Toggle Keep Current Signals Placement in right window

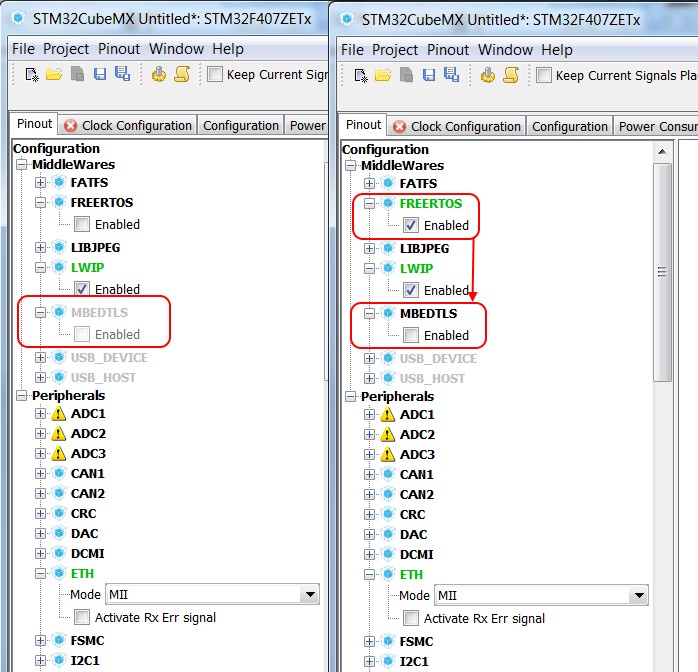(544, 75)
